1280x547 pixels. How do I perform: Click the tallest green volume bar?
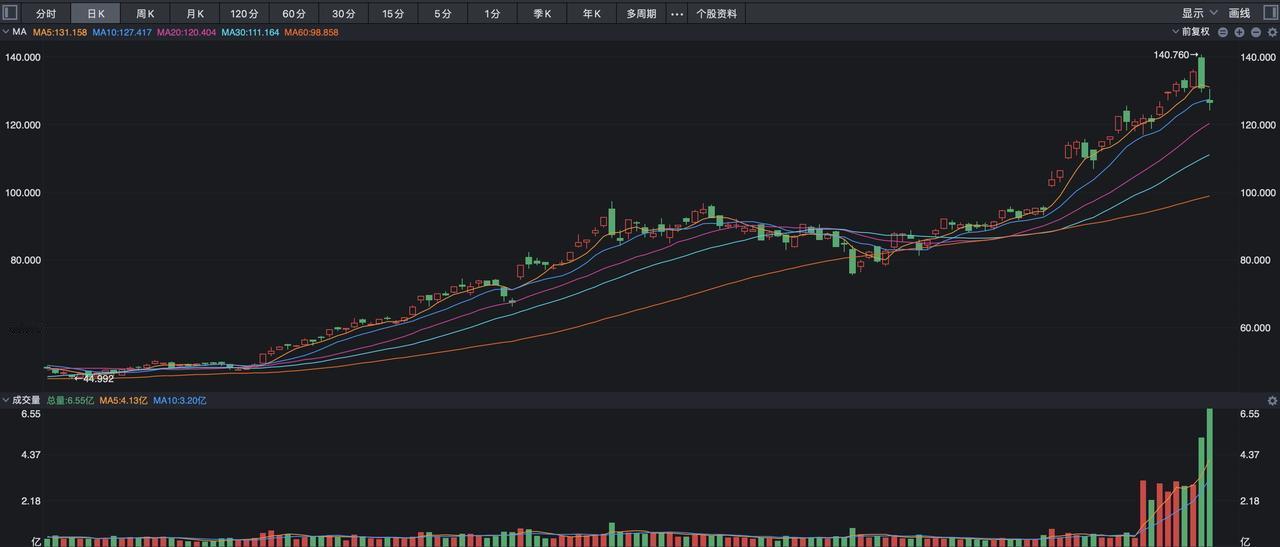[1210, 477]
